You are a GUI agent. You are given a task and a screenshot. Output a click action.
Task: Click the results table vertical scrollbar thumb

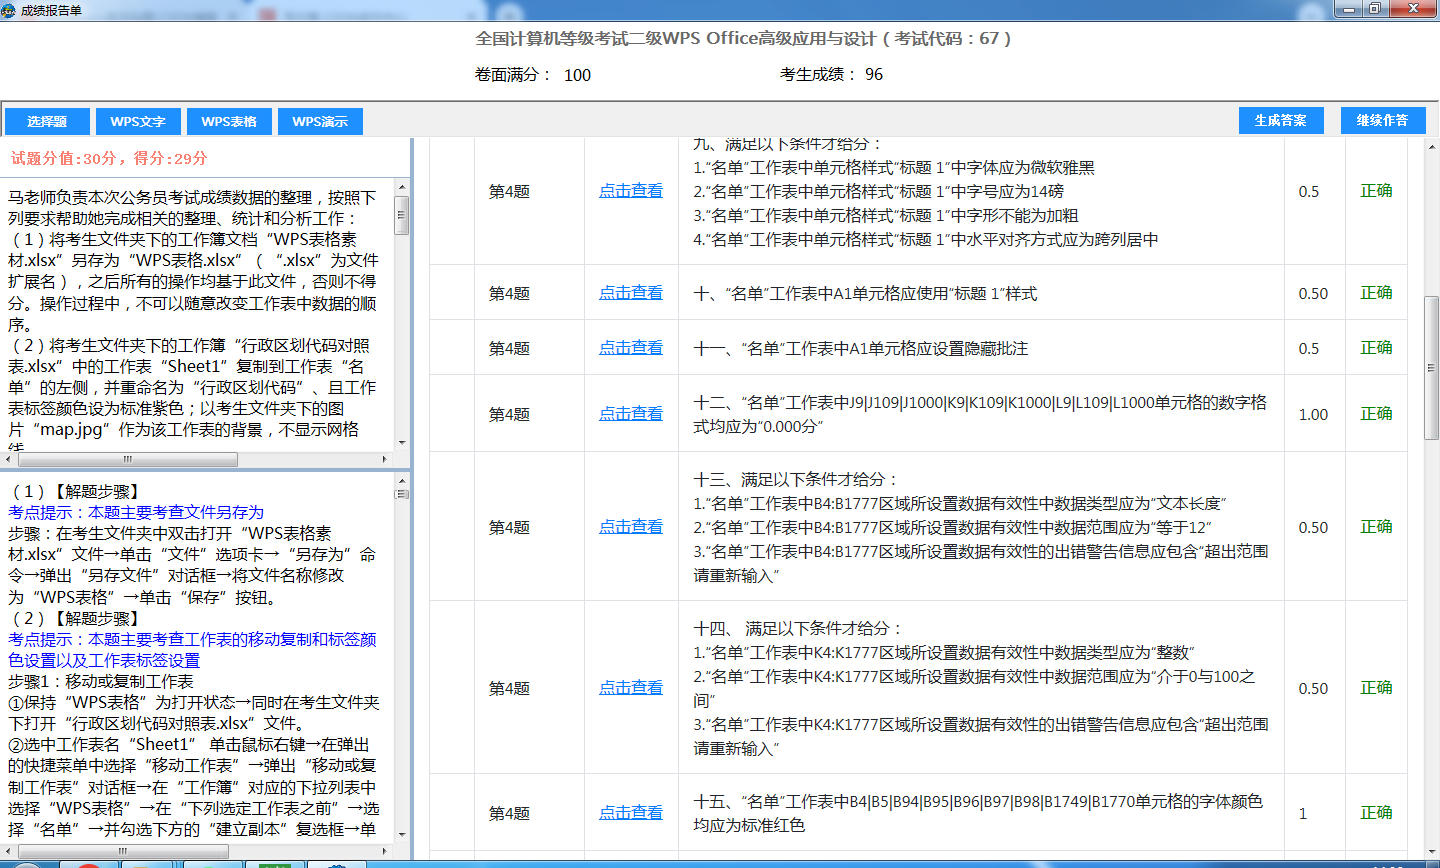pyautogui.click(x=1431, y=368)
